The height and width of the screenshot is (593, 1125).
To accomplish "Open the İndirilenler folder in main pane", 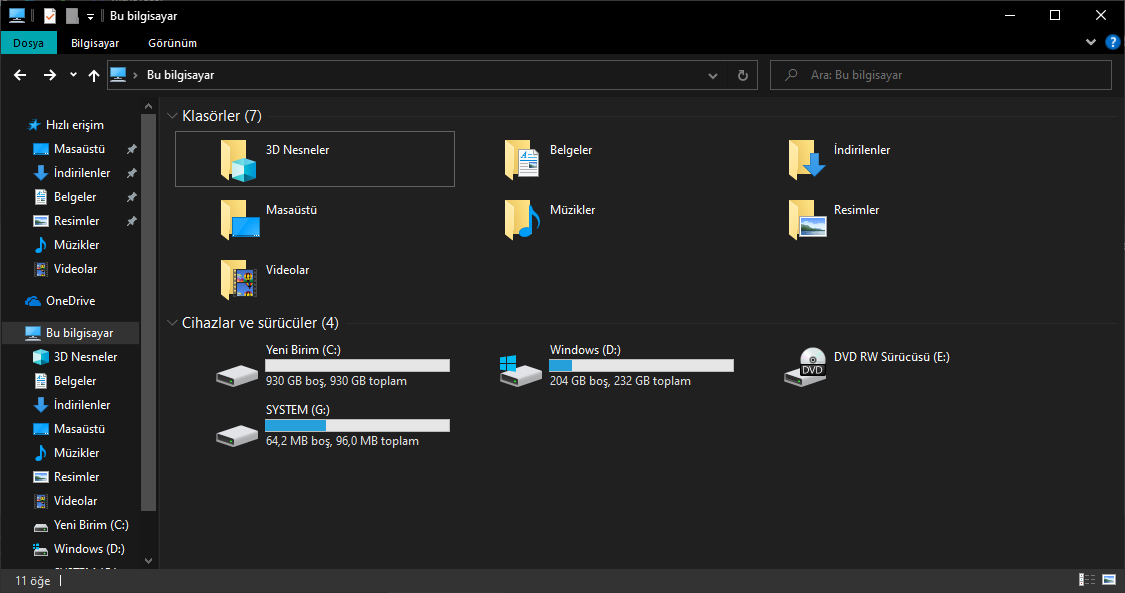I will [x=806, y=160].
